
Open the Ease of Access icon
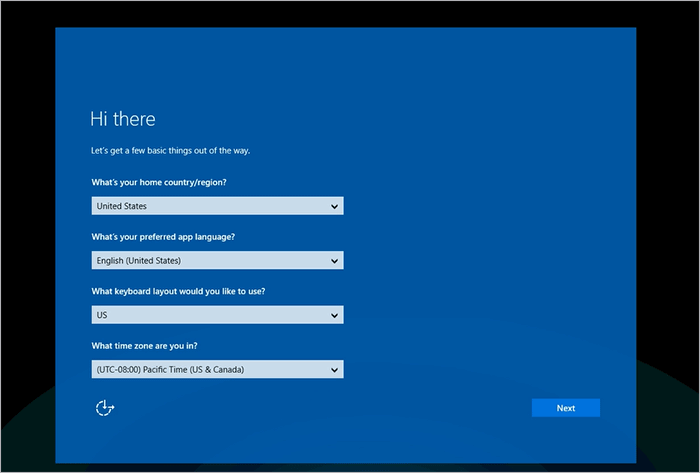tap(105, 408)
